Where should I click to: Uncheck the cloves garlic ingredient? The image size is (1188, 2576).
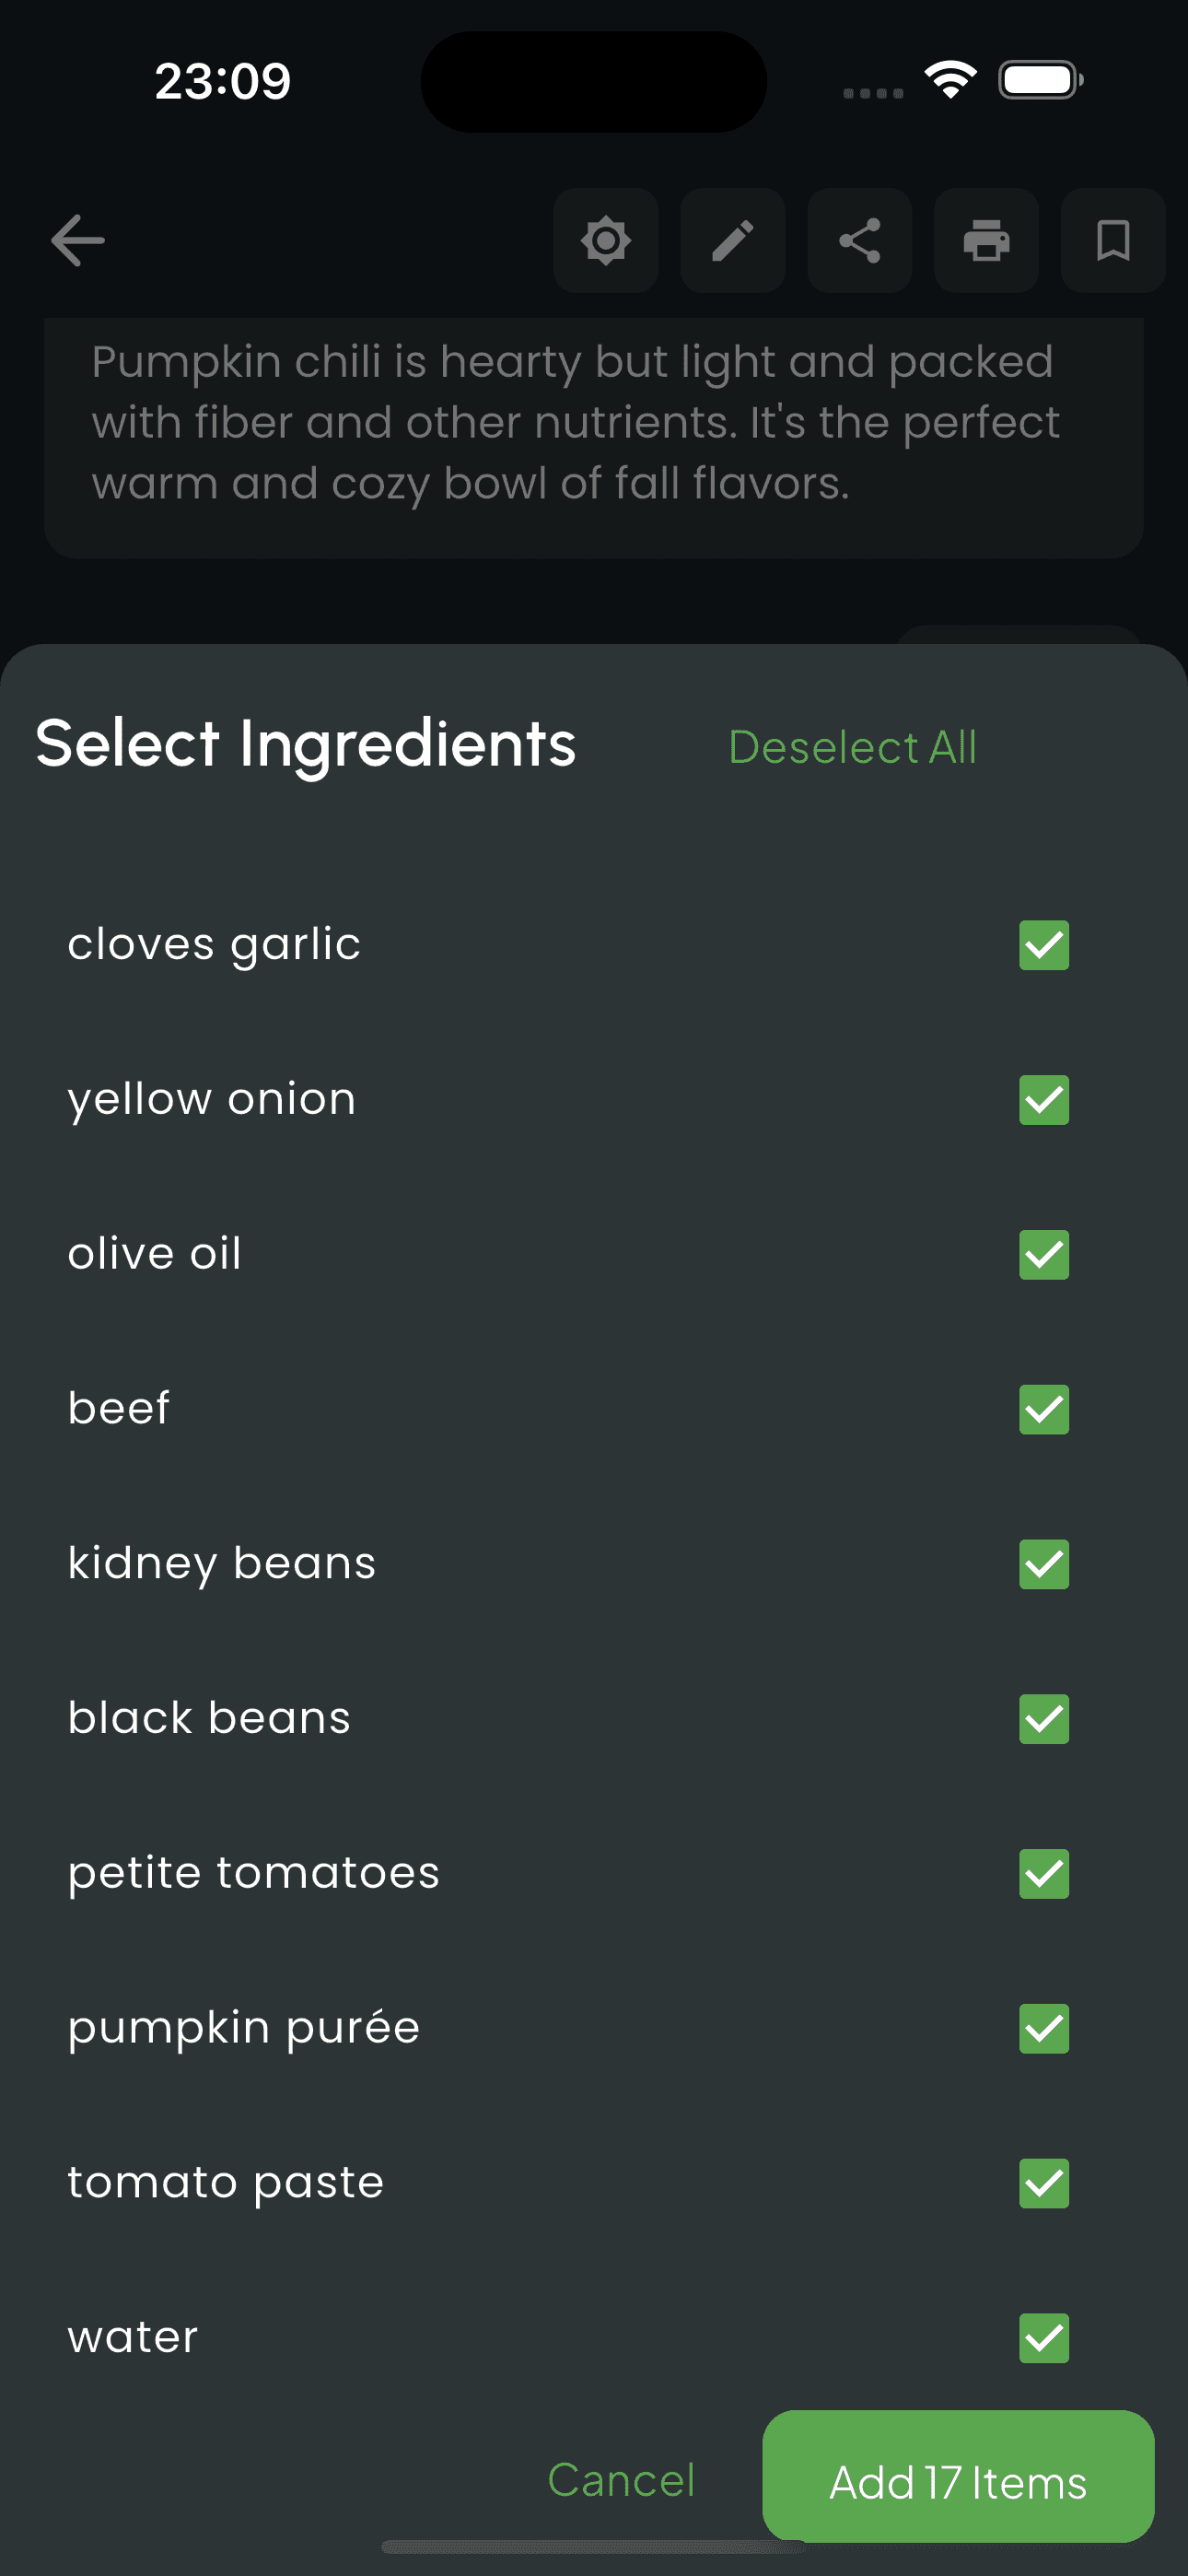tap(1043, 944)
